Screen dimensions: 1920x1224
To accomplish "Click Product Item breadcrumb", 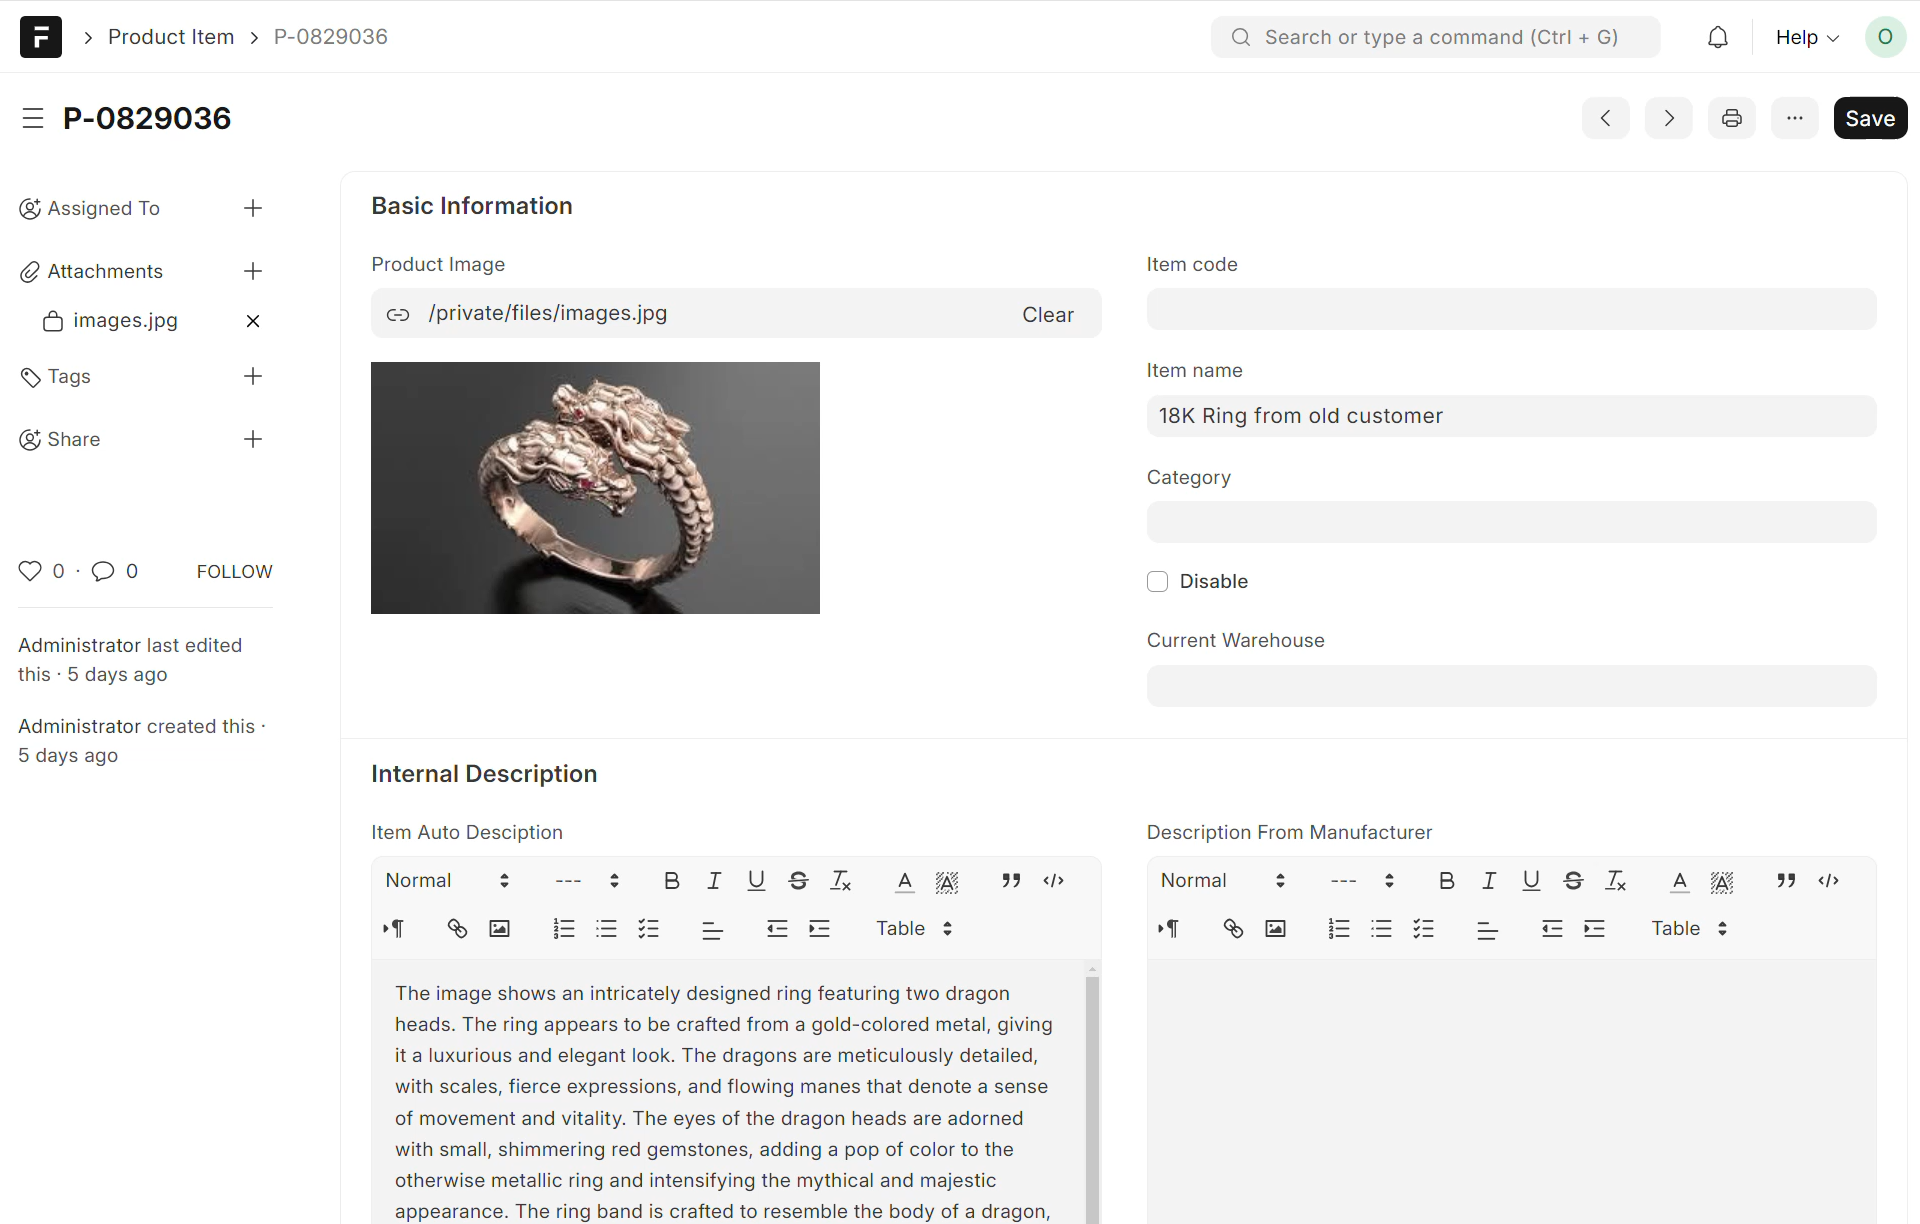I will 171,37.
